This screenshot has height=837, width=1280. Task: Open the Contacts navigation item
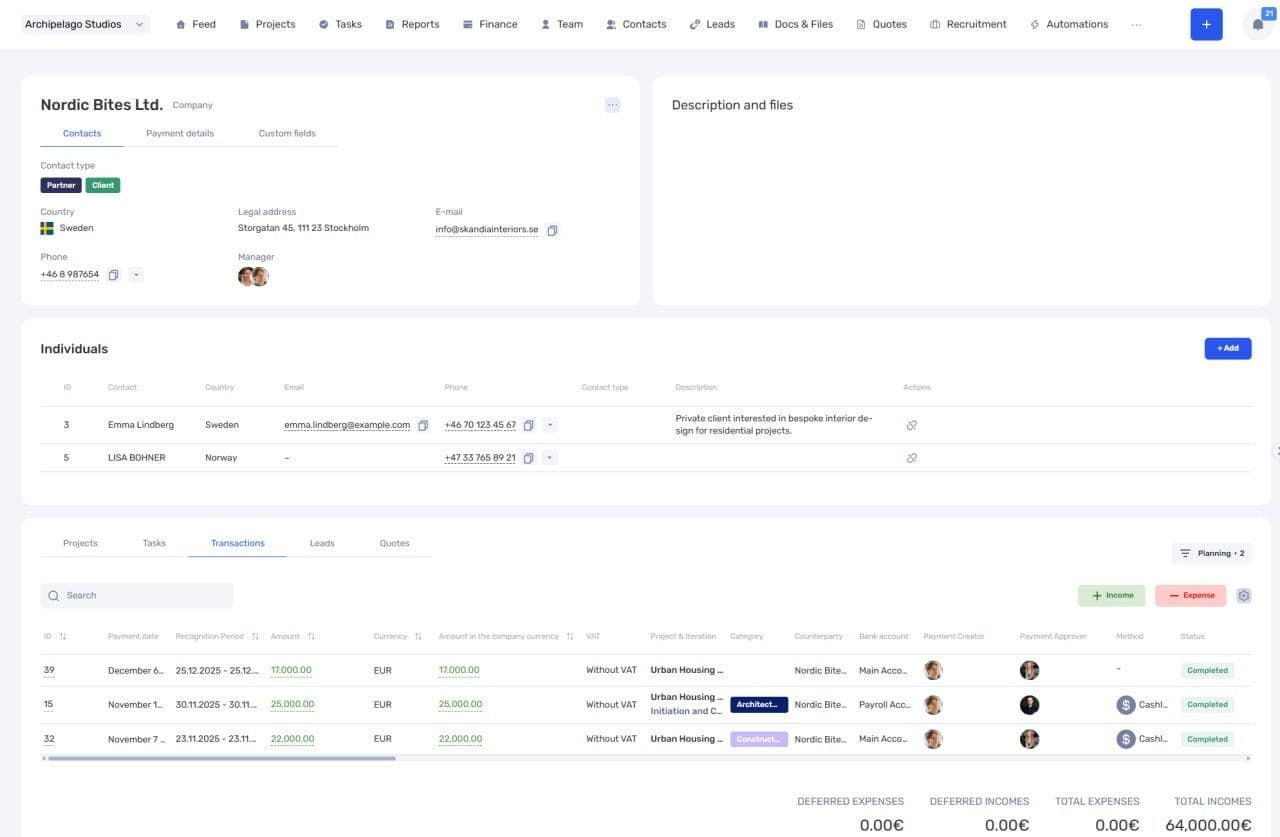636,24
